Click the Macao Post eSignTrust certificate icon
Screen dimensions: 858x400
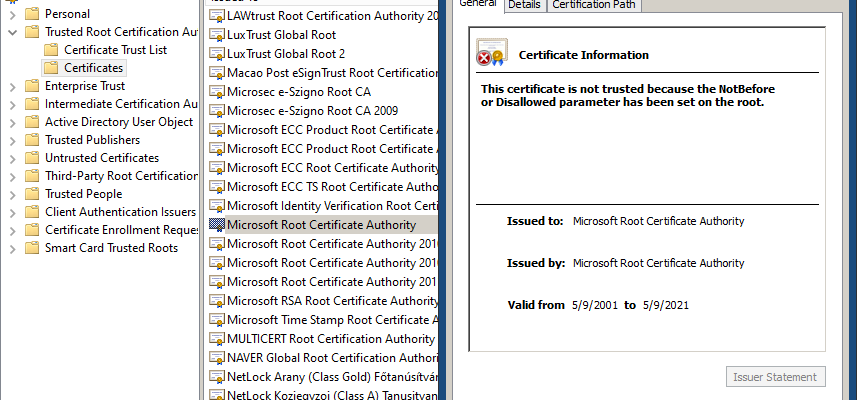pyautogui.click(x=217, y=73)
